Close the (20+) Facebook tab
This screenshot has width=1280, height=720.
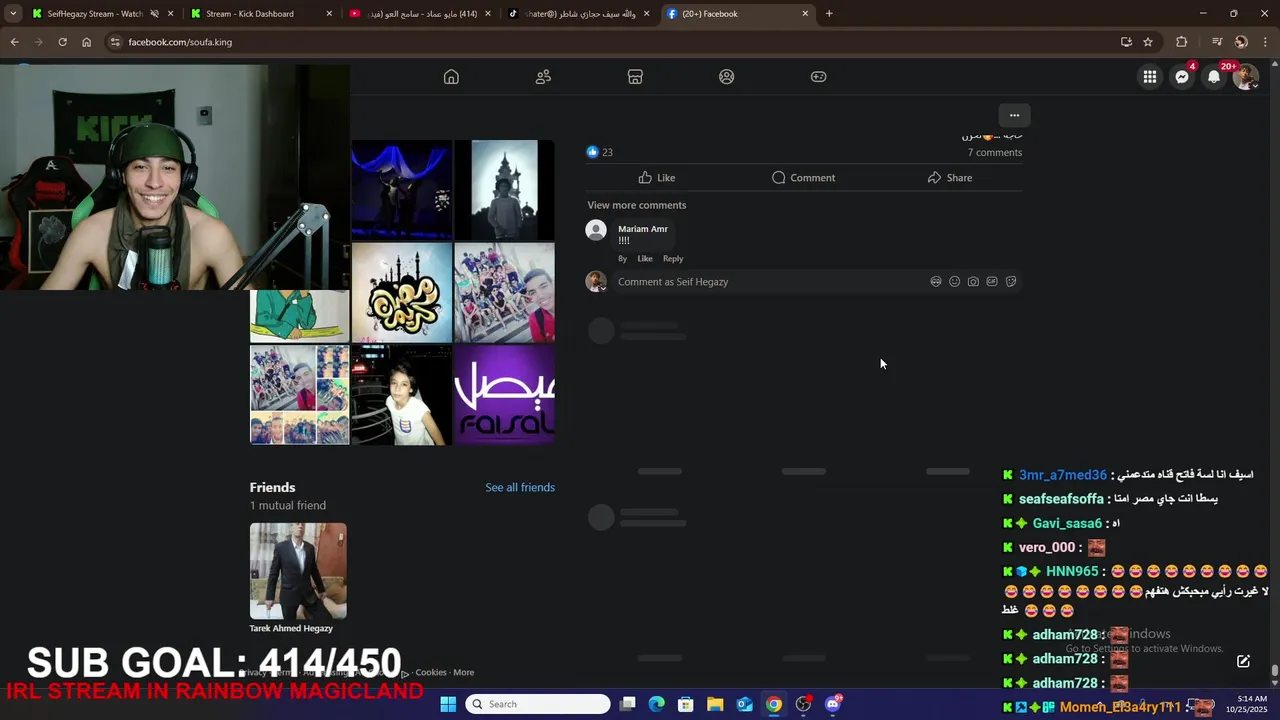point(805,14)
